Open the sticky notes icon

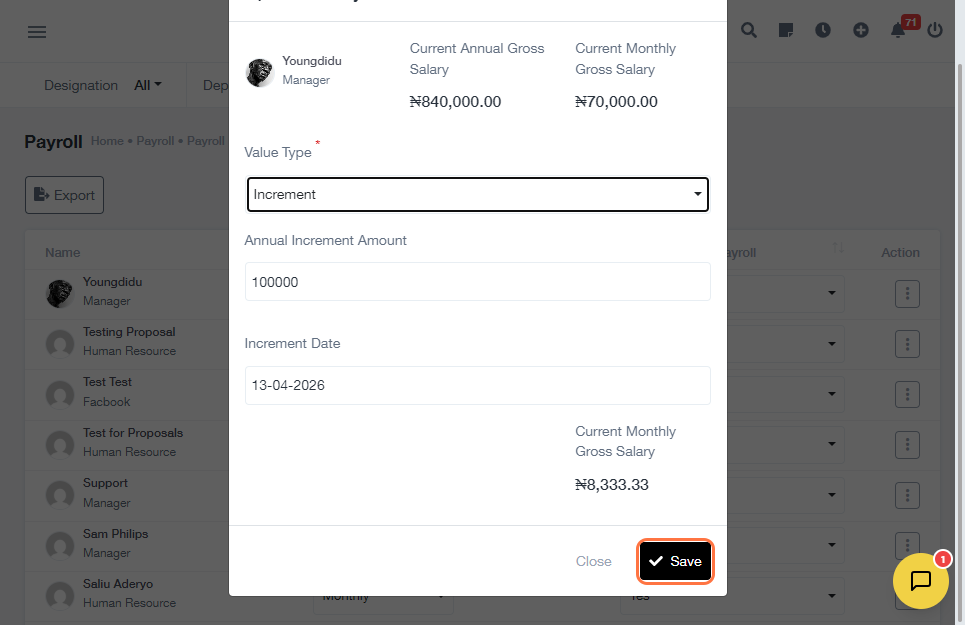click(786, 30)
